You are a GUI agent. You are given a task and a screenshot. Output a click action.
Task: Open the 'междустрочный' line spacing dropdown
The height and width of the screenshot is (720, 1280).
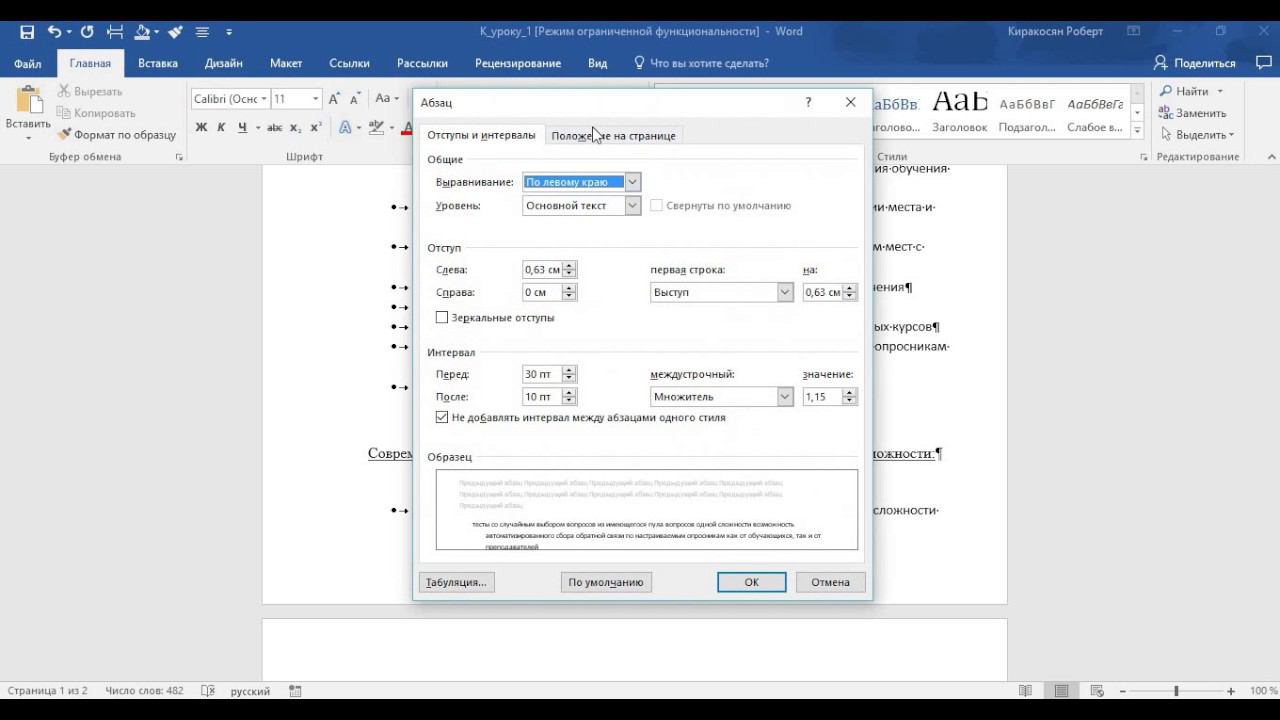pos(785,397)
